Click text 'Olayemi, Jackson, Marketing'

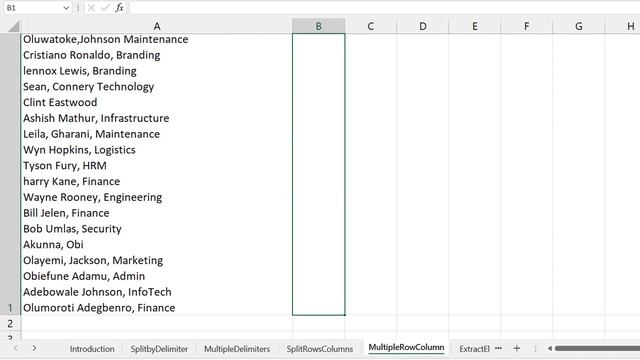[93, 260]
